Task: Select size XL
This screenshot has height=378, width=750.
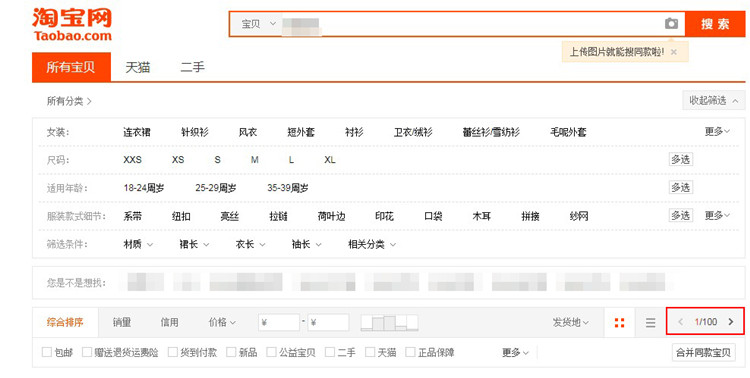Action: (330, 160)
